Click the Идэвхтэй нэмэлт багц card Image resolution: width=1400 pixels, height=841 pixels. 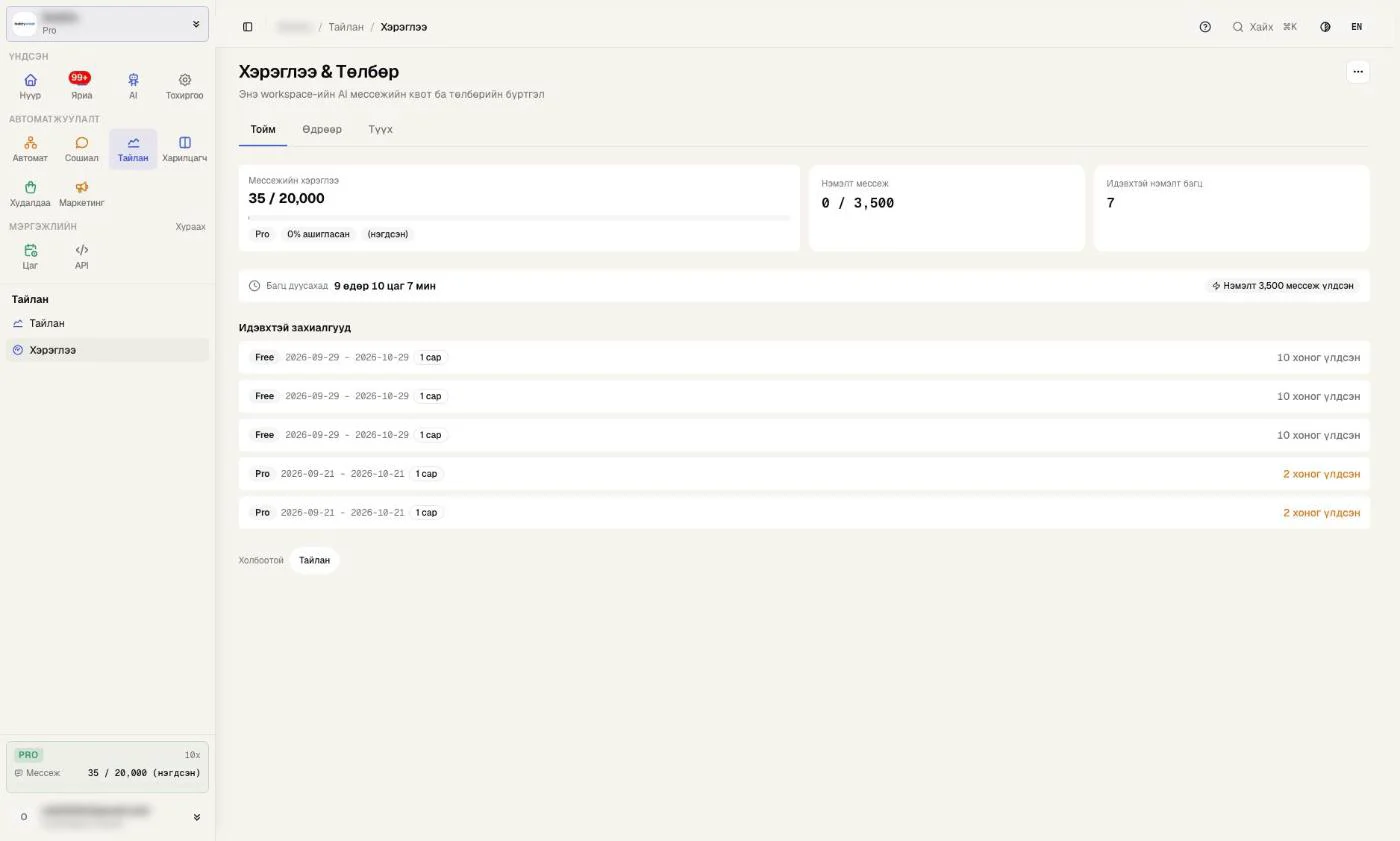pyautogui.click(x=1231, y=208)
